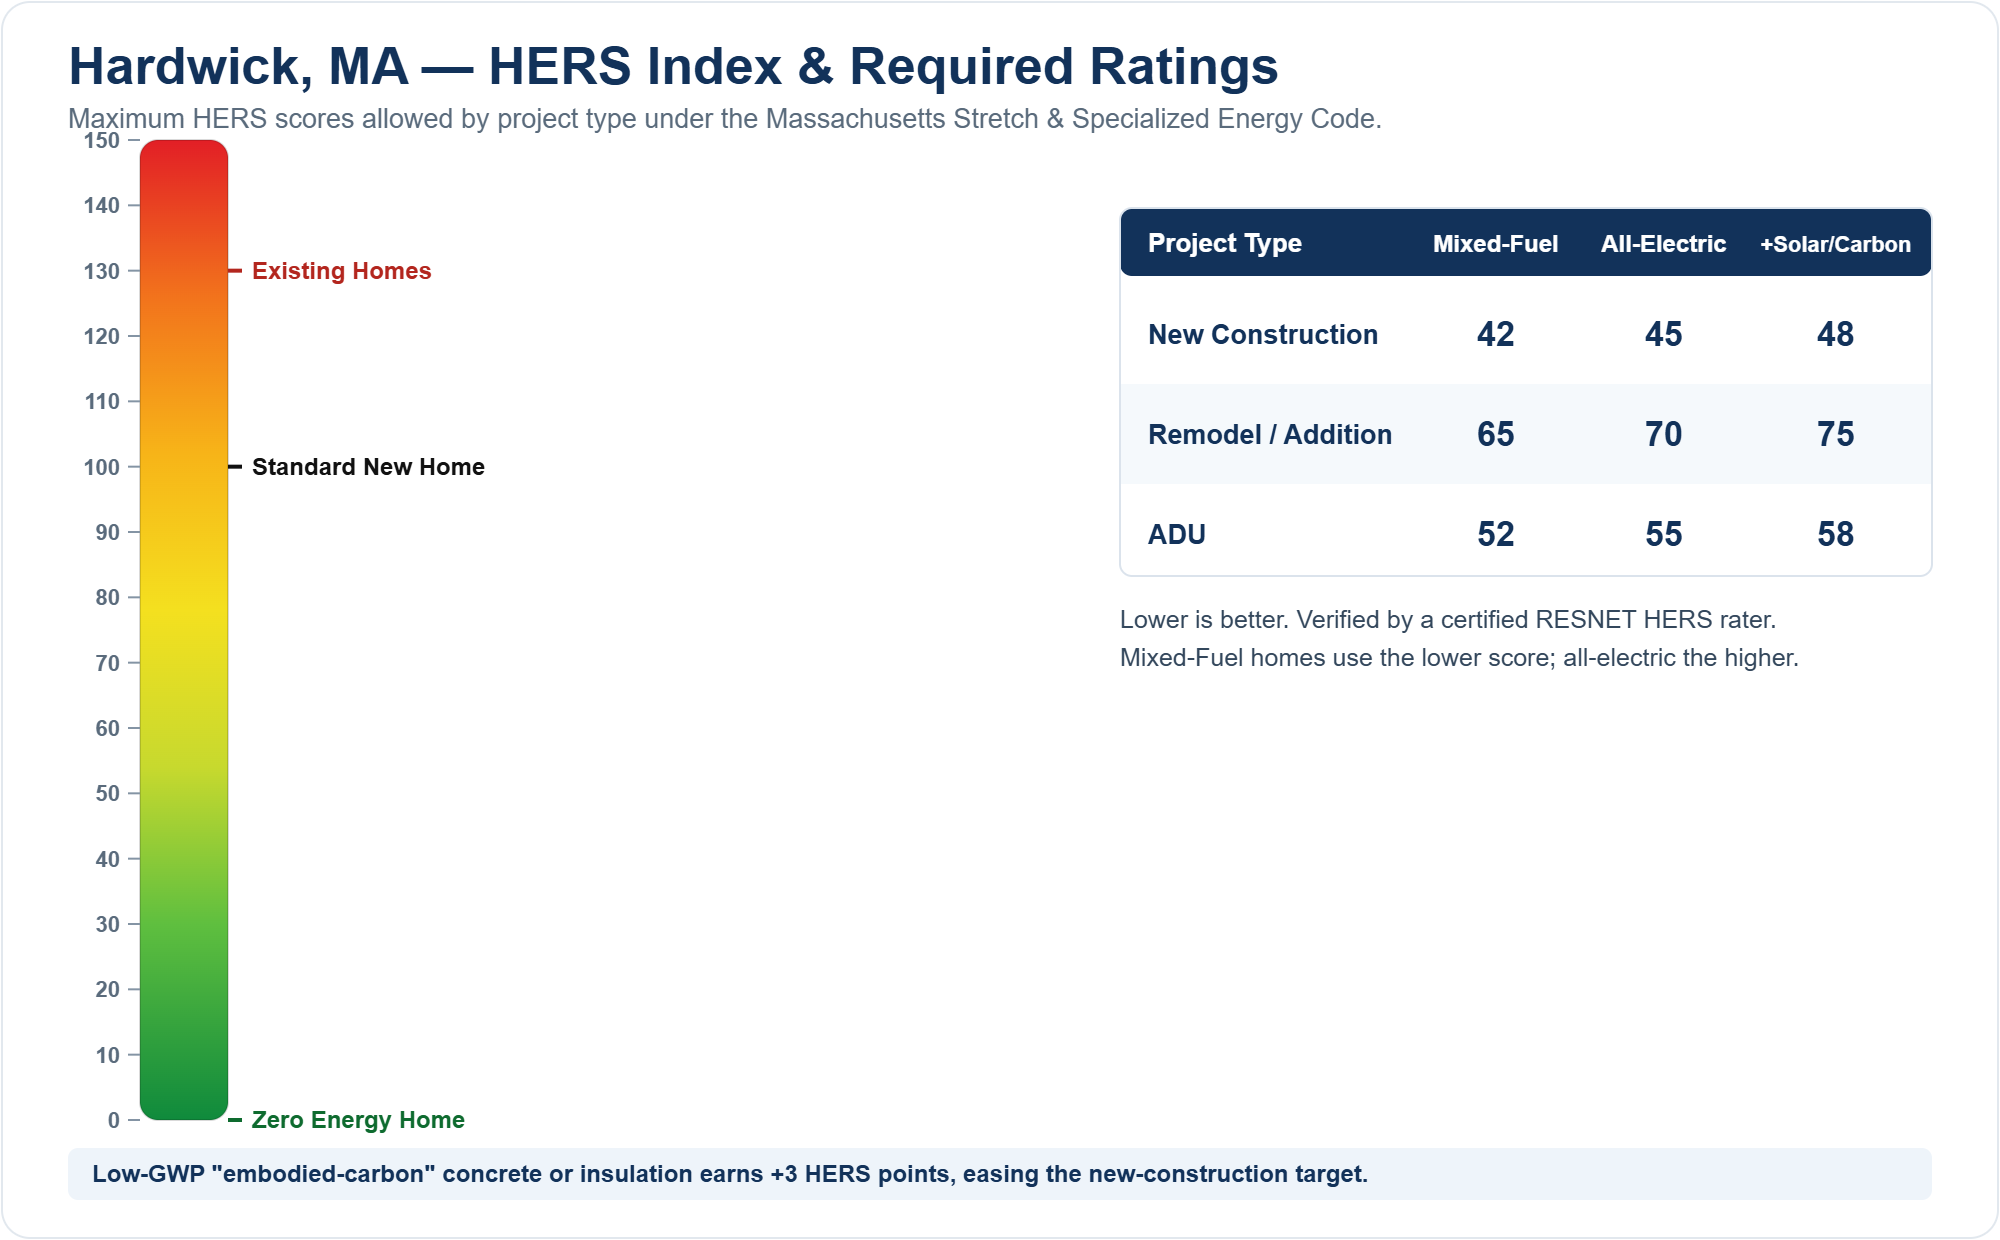Click the 'Standard New Home' scale label
Screen dimensions: 2000x1240
pos(368,467)
